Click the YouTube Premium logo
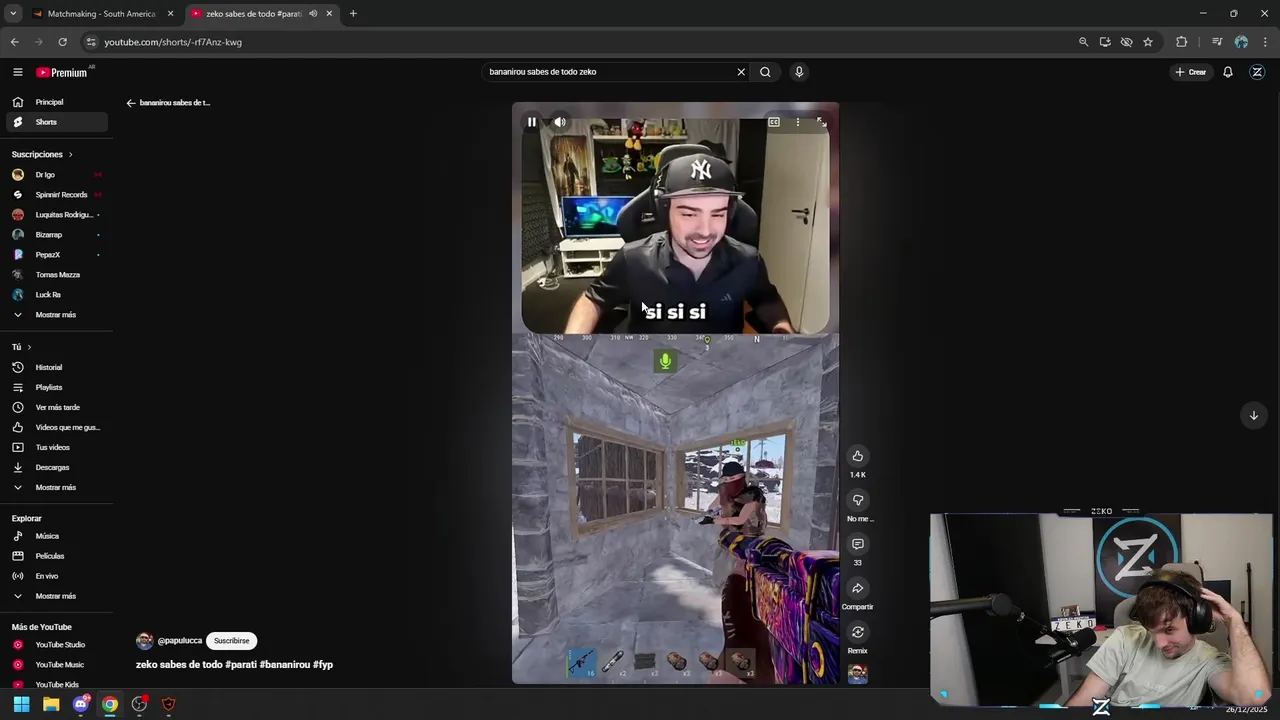Image resolution: width=1280 pixels, height=720 pixels. [62, 72]
